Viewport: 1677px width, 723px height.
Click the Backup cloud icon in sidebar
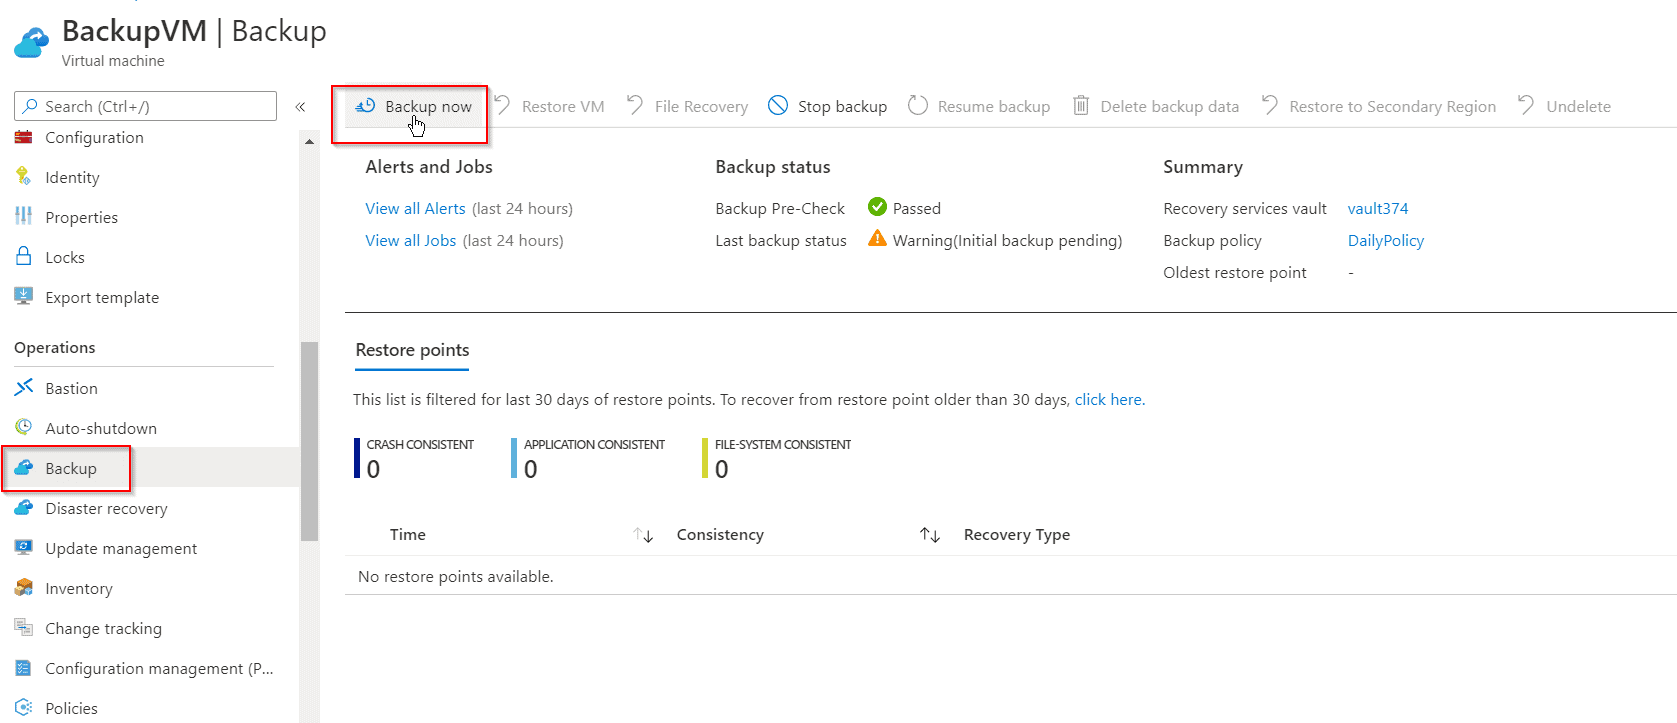coord(24,467)
